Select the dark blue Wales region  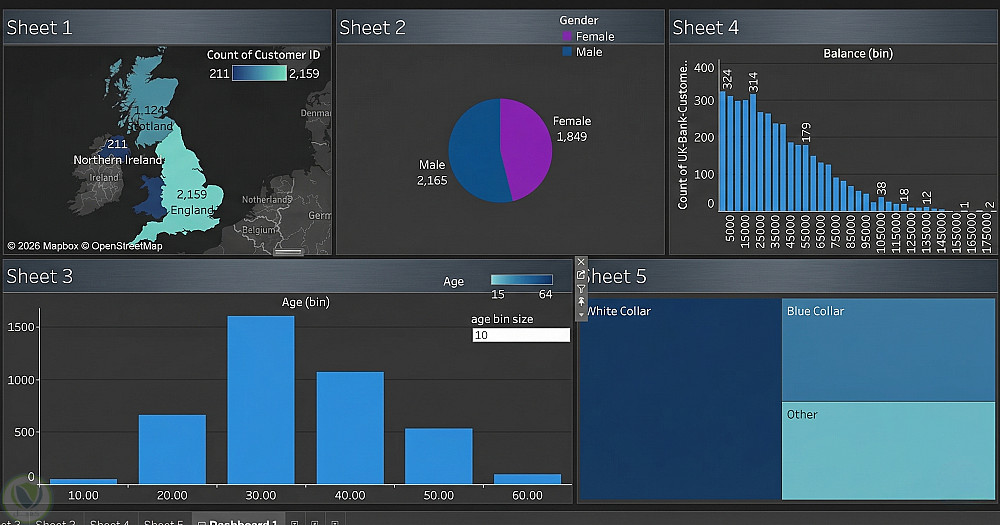pos(151,196)
